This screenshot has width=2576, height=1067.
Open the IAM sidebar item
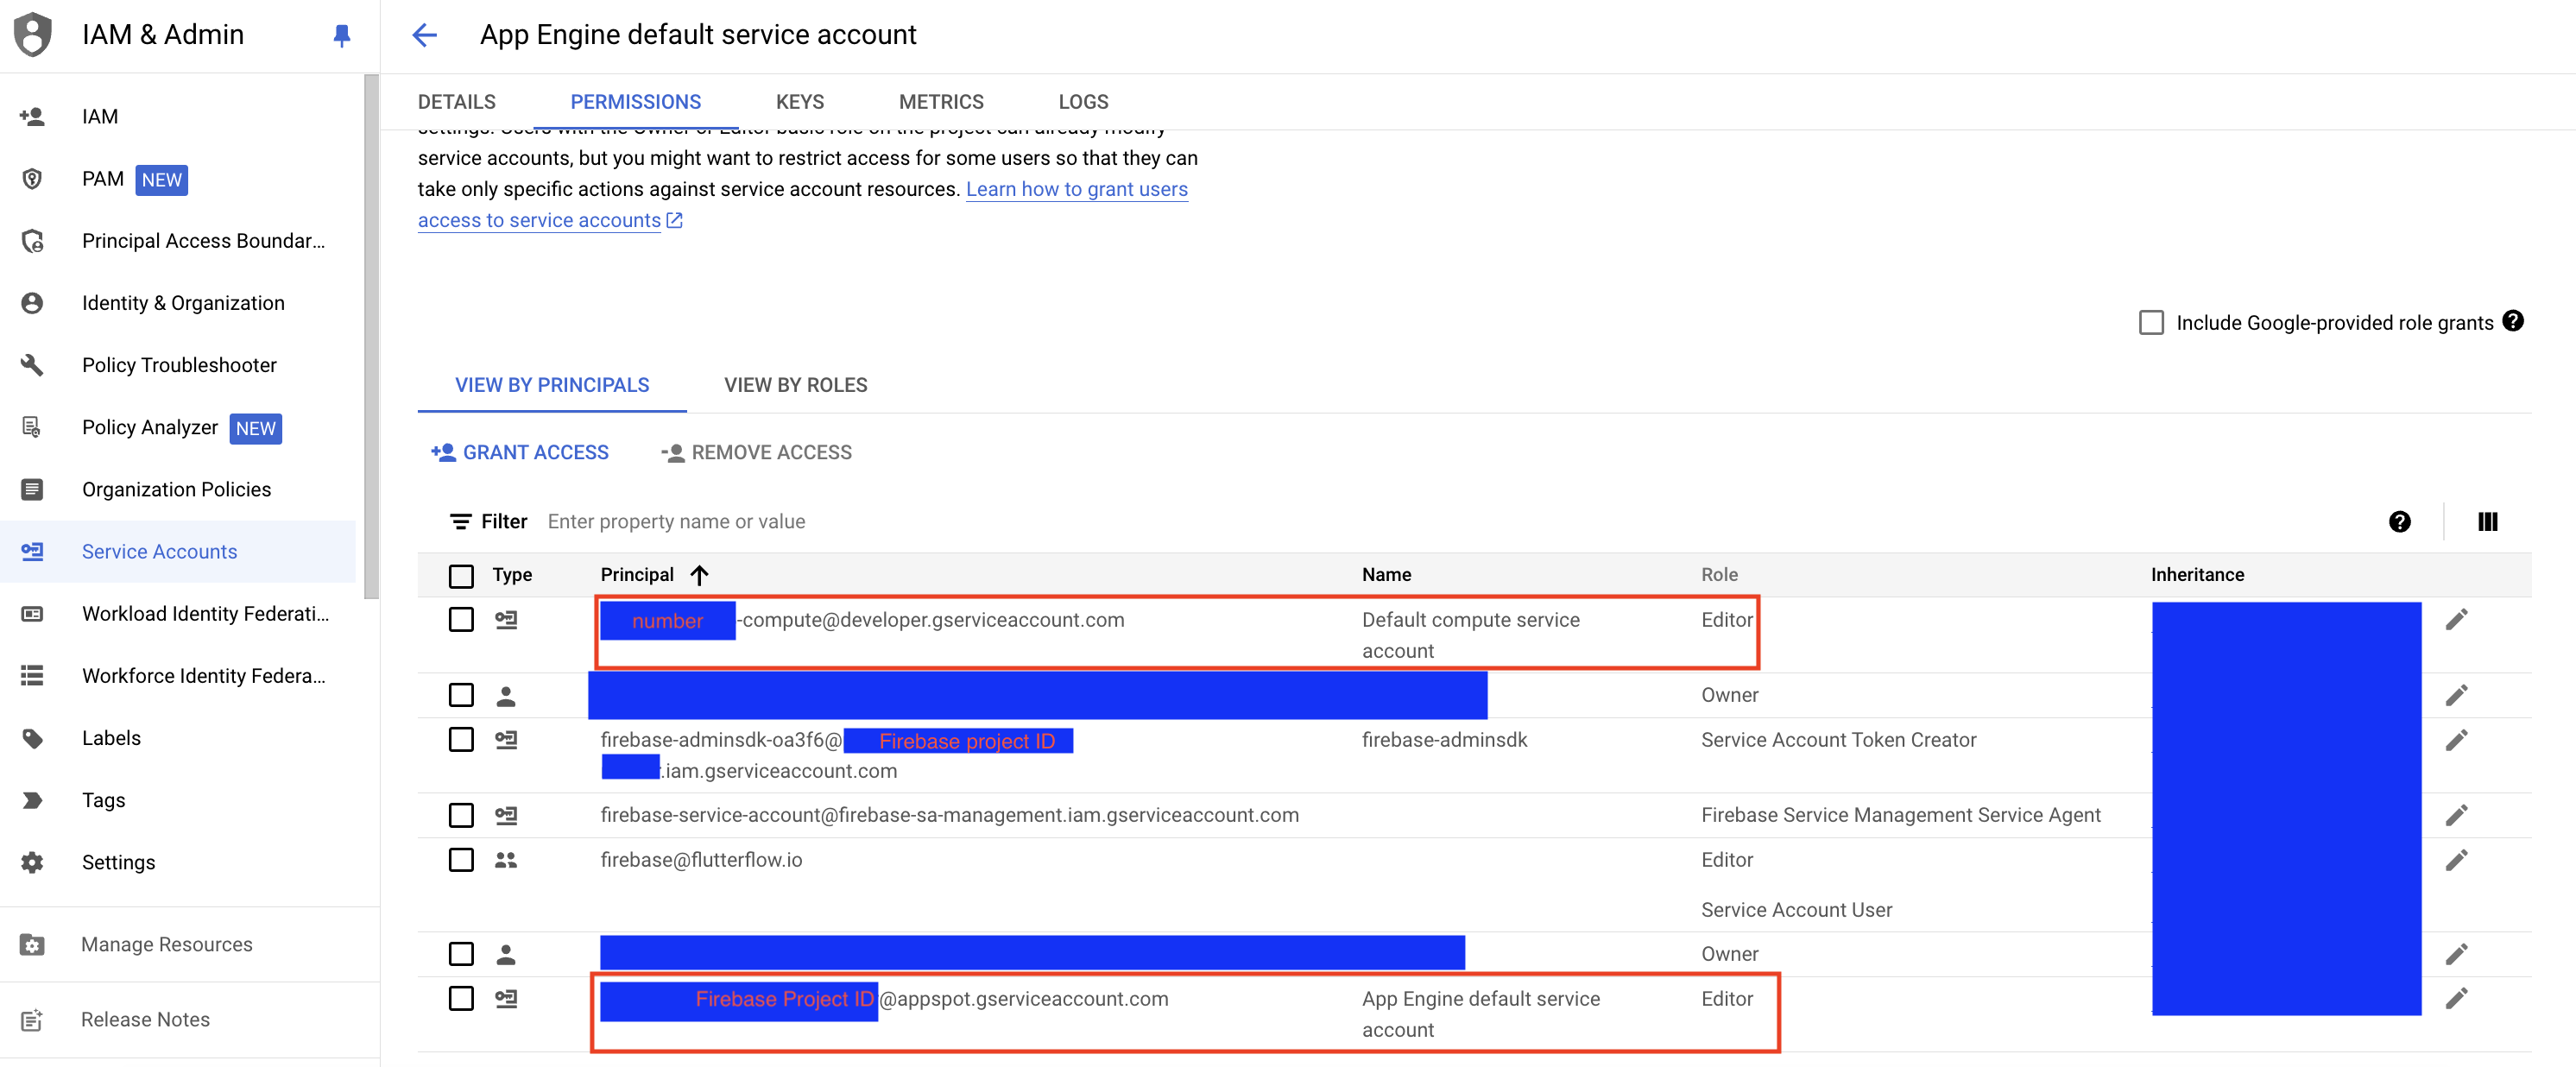(x=178, y=116)
